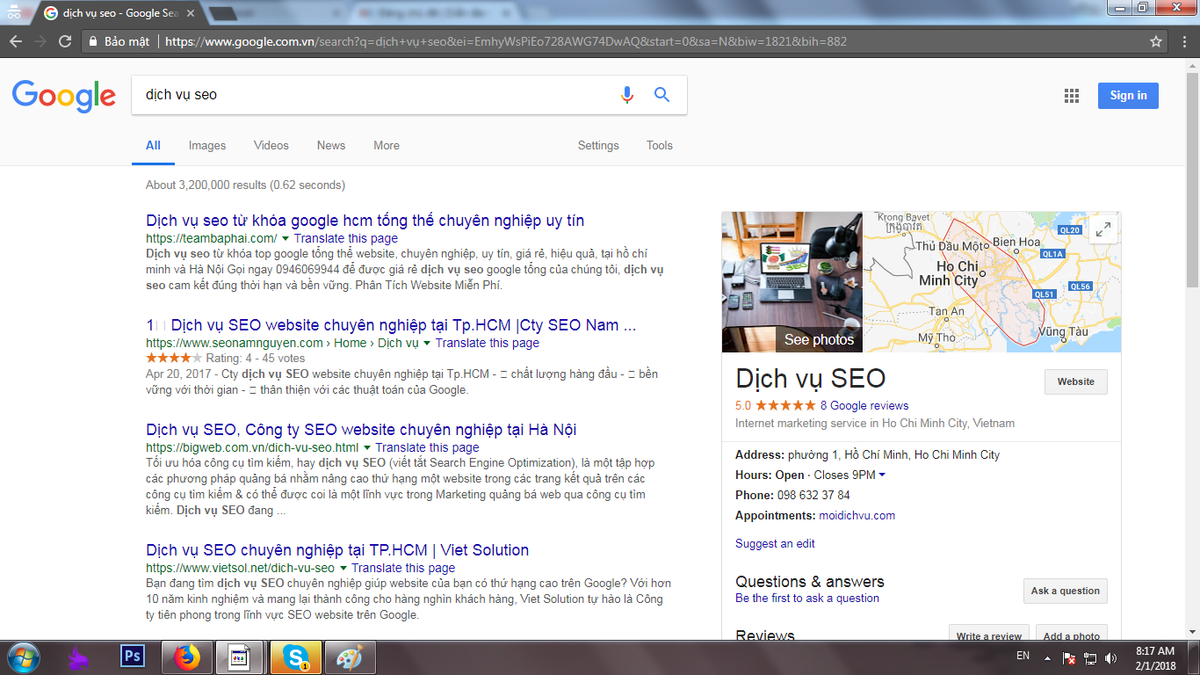Expand hours dropdown next to Closes 9PM
The height and width of the screenshot is (675, 1200).
click(881, 475)
